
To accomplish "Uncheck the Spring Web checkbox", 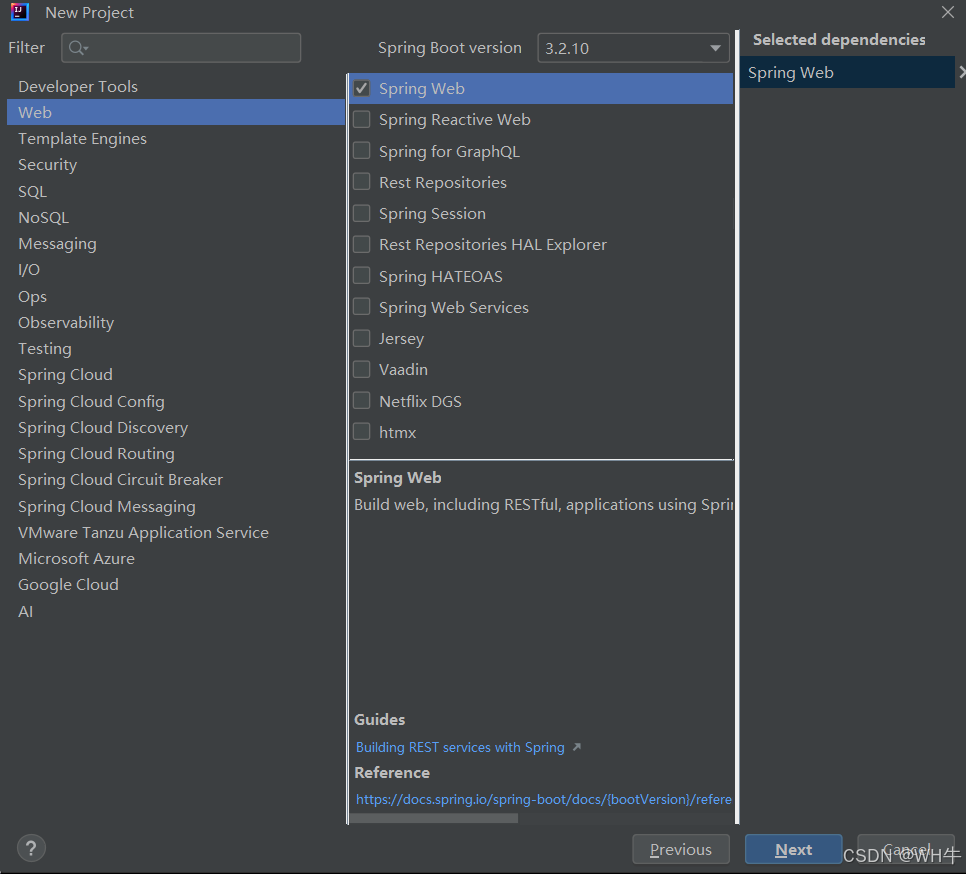I will coord(362,89).
